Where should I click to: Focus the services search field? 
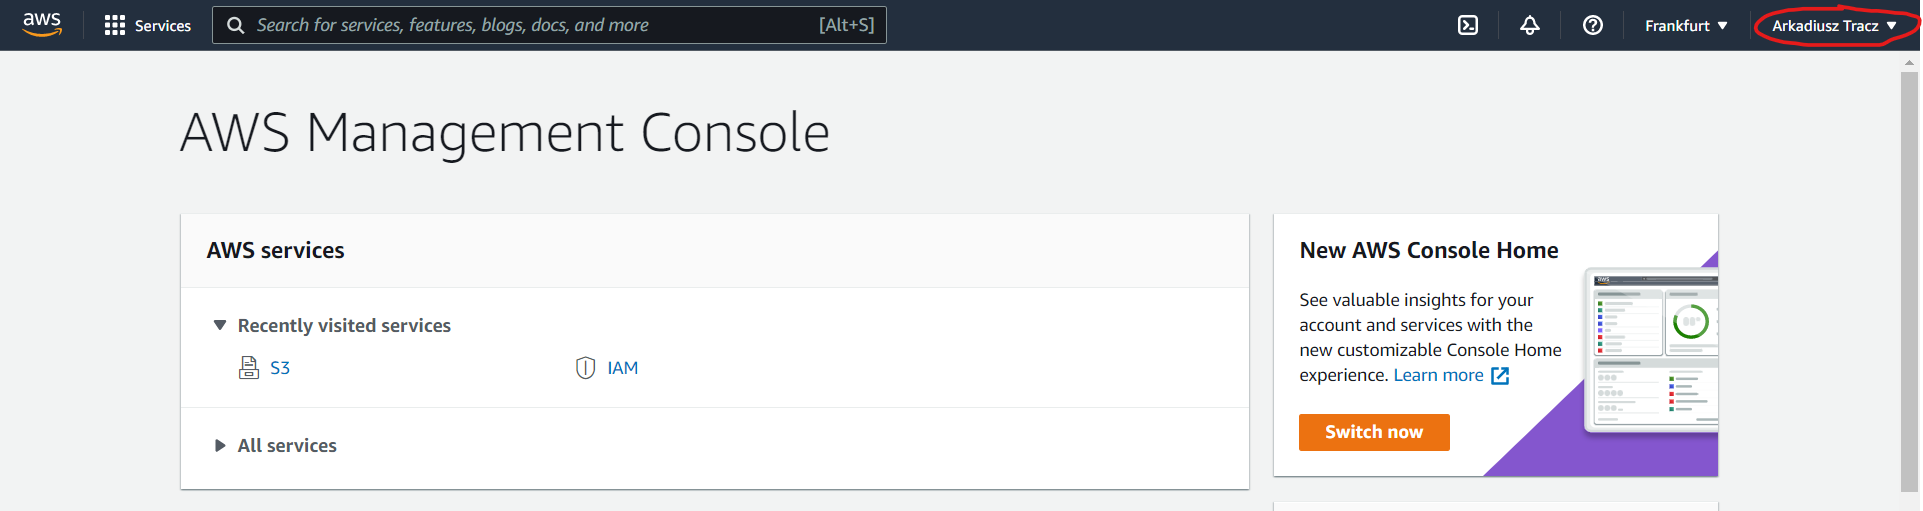tap(549, 25)
